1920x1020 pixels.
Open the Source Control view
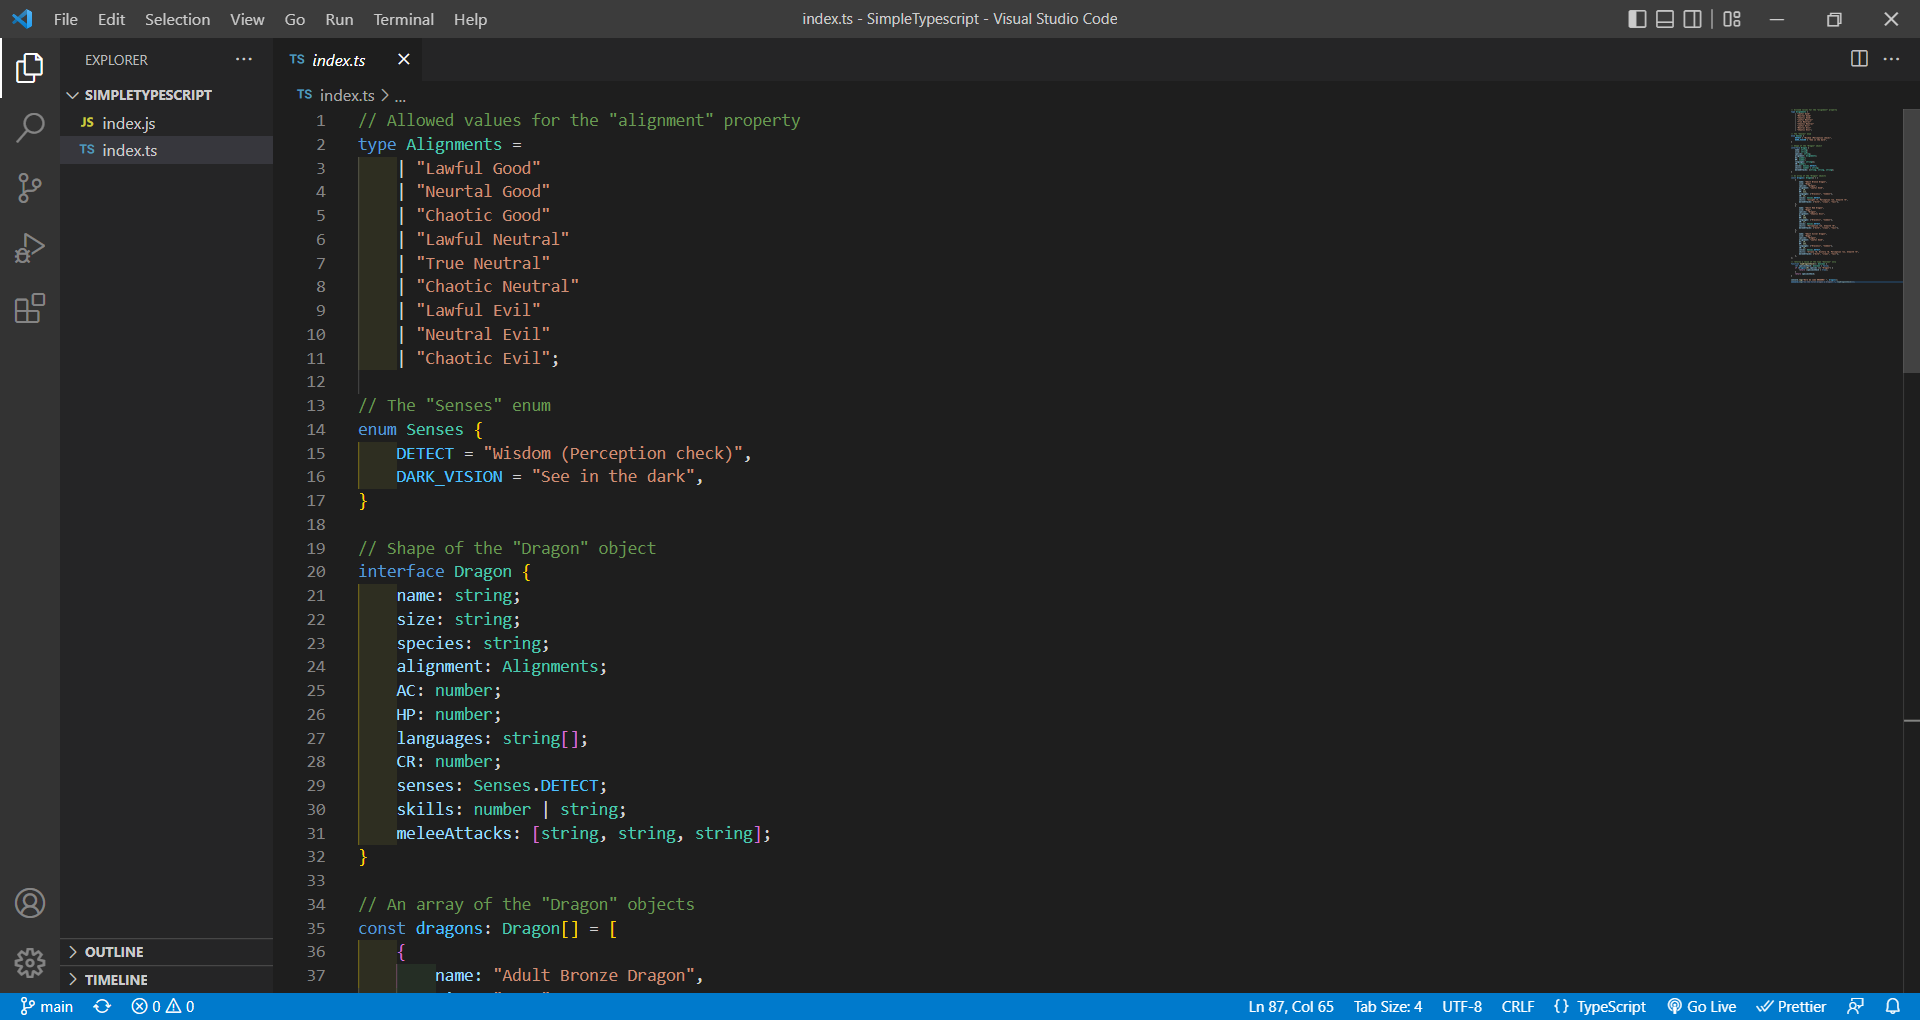click(30, 188)
